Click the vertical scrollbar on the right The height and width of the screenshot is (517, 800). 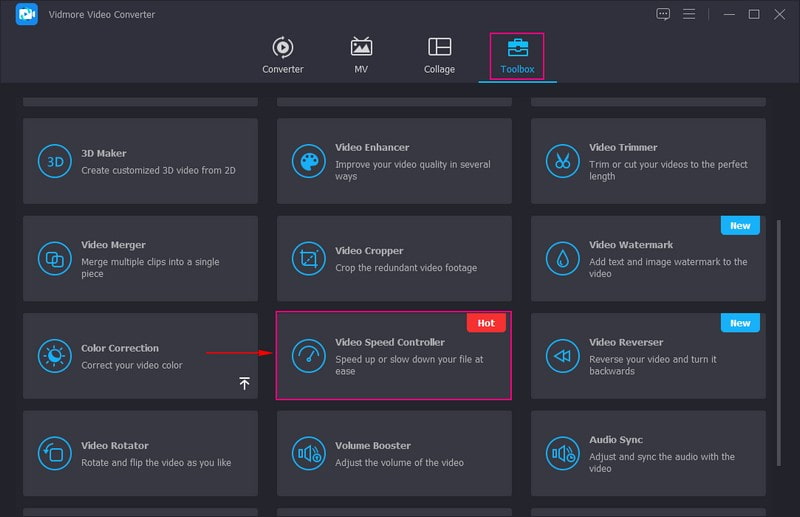point(779,300)
